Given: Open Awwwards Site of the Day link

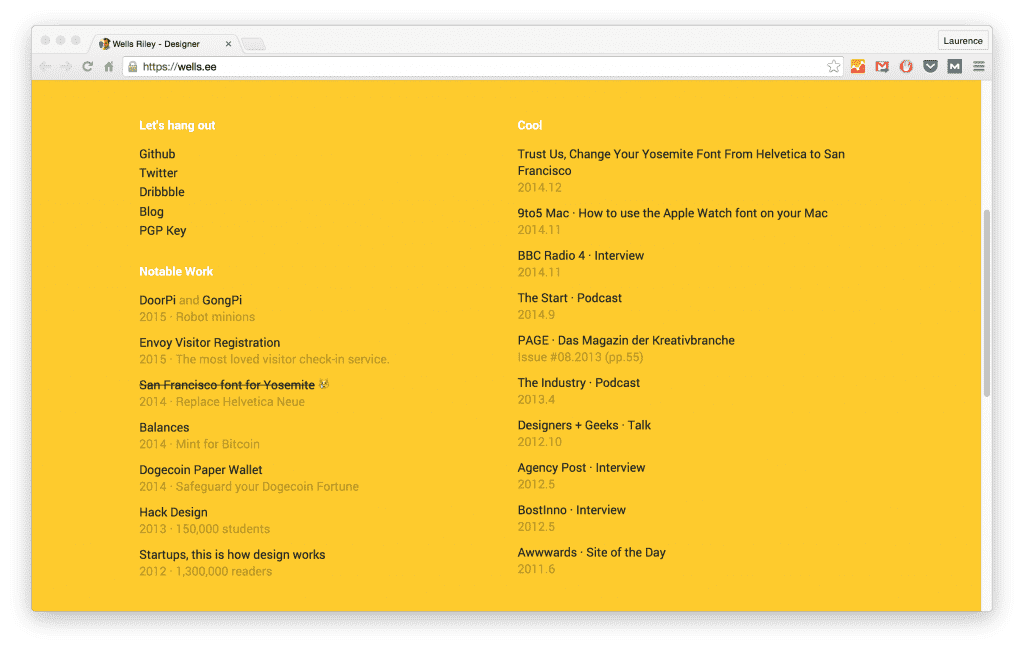Looking at the screenshot, I should (x=592, y=553).
